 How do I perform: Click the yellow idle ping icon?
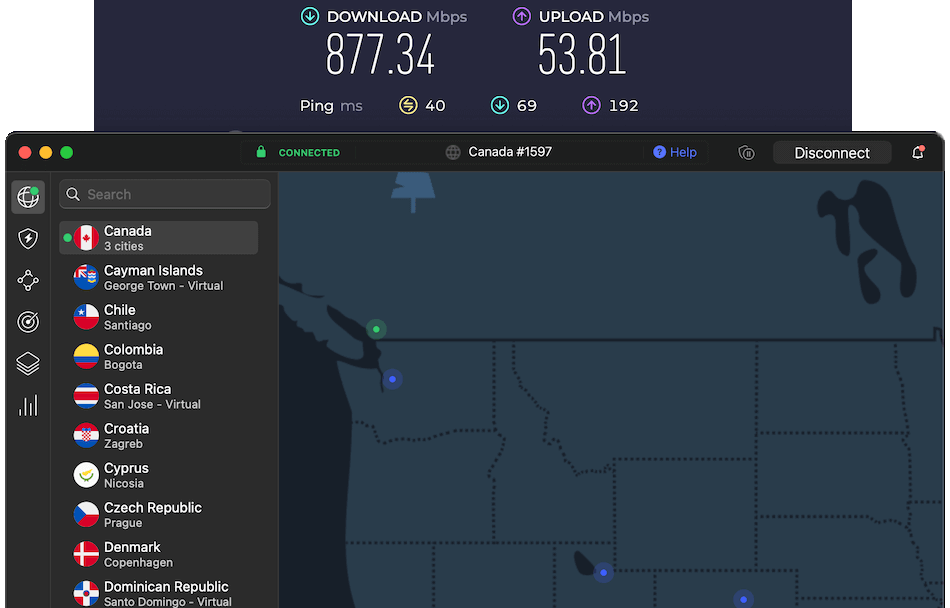pos(408,105)
